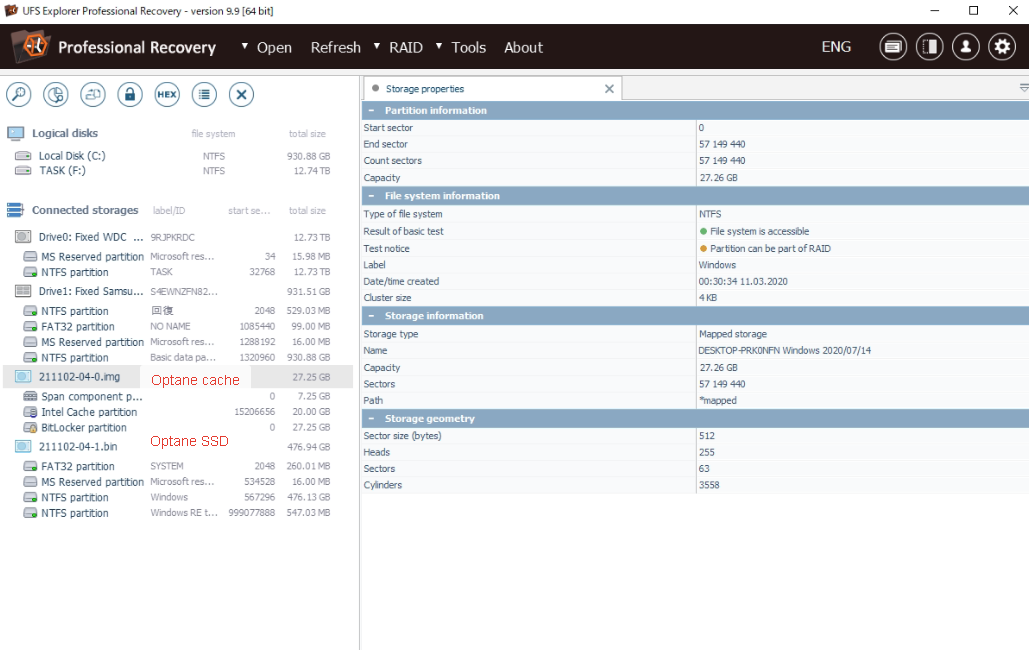Click the circled X close-storage tool
Image resolution: width=1029 pixels, height=650 pixels.
coord(242,95)
